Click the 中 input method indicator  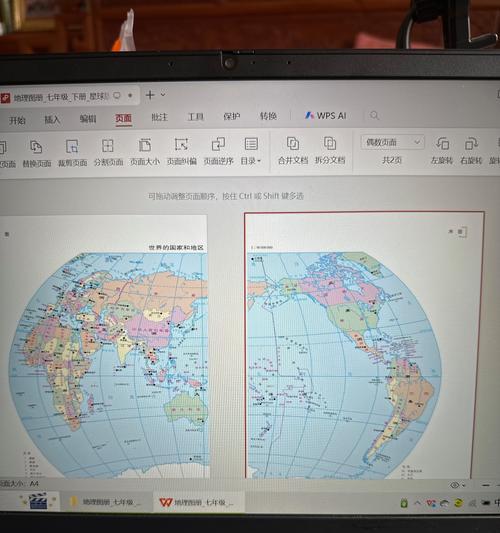tap(497, 502)
